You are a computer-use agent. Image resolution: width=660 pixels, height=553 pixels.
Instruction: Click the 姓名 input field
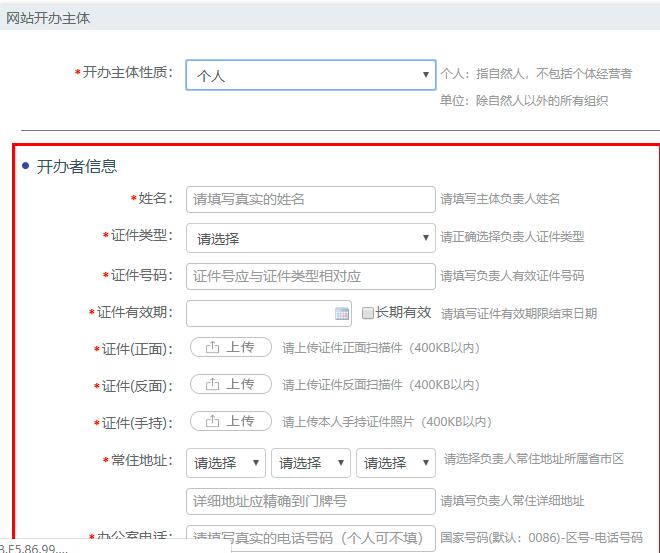311,199
